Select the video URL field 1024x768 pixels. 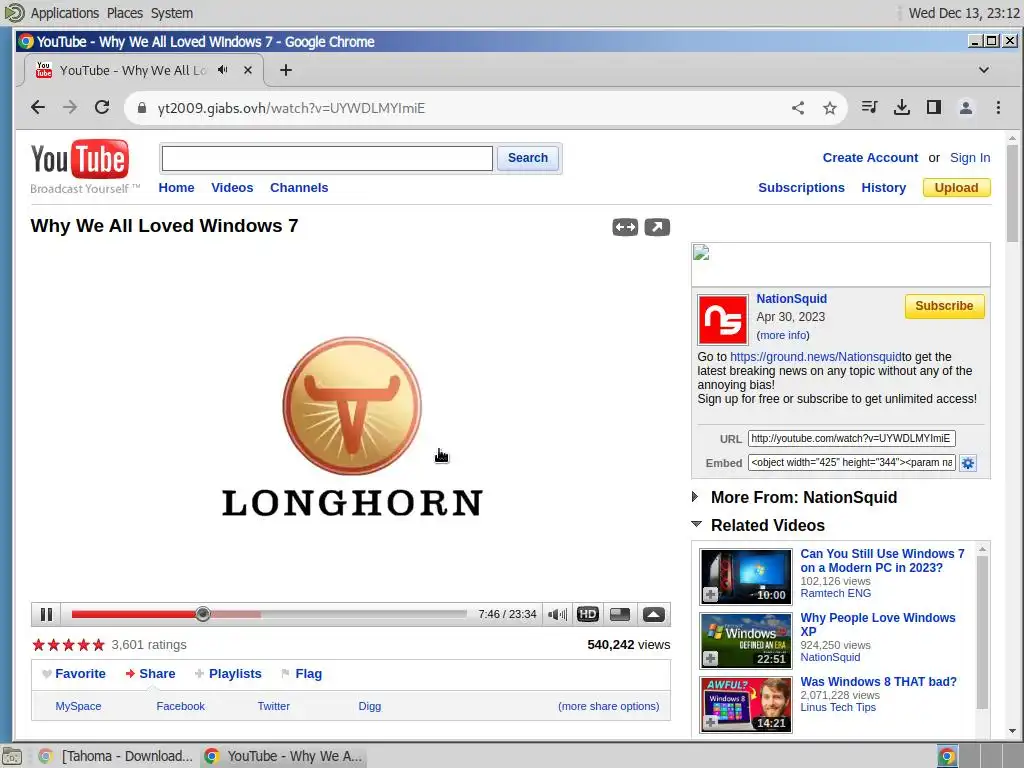click(x=852, y=439)
